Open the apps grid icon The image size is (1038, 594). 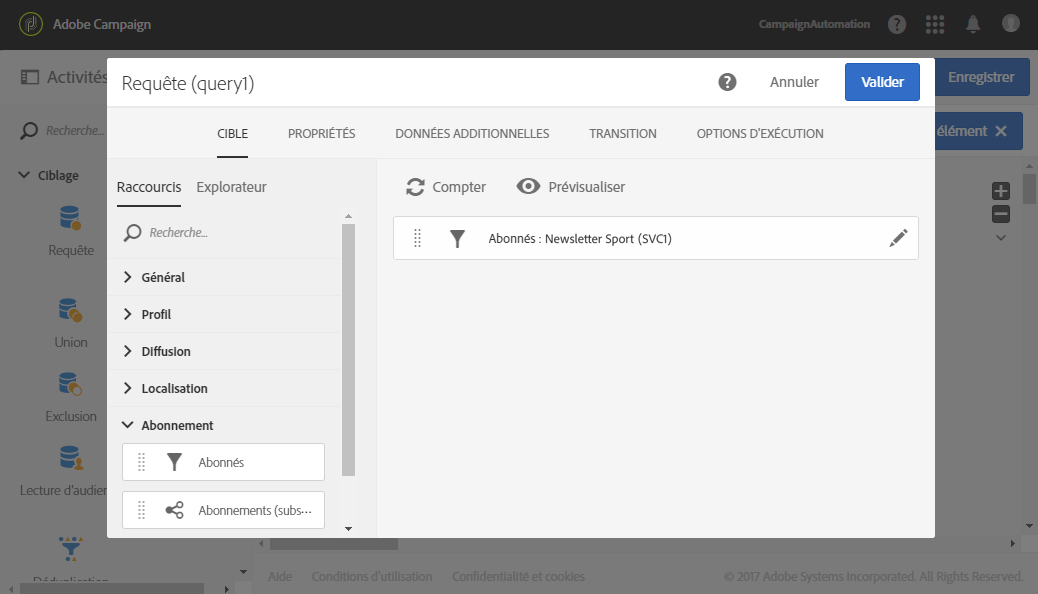(x=935, y=25)
